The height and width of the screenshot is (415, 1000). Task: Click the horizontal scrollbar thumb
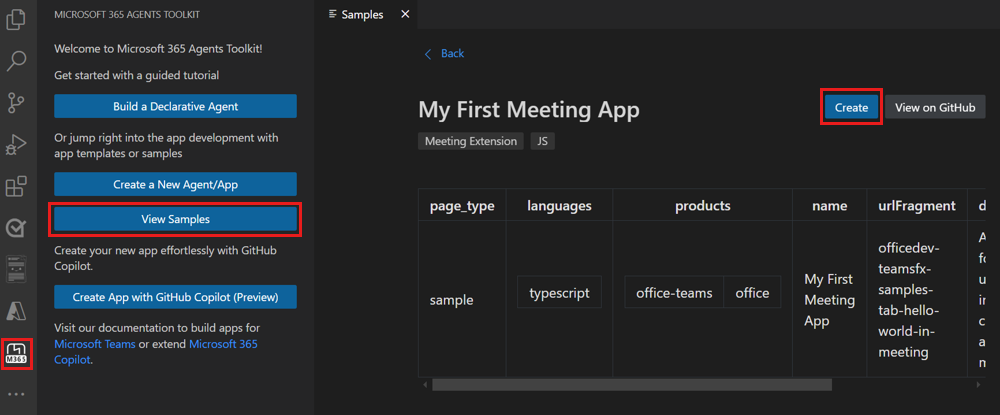631,384
